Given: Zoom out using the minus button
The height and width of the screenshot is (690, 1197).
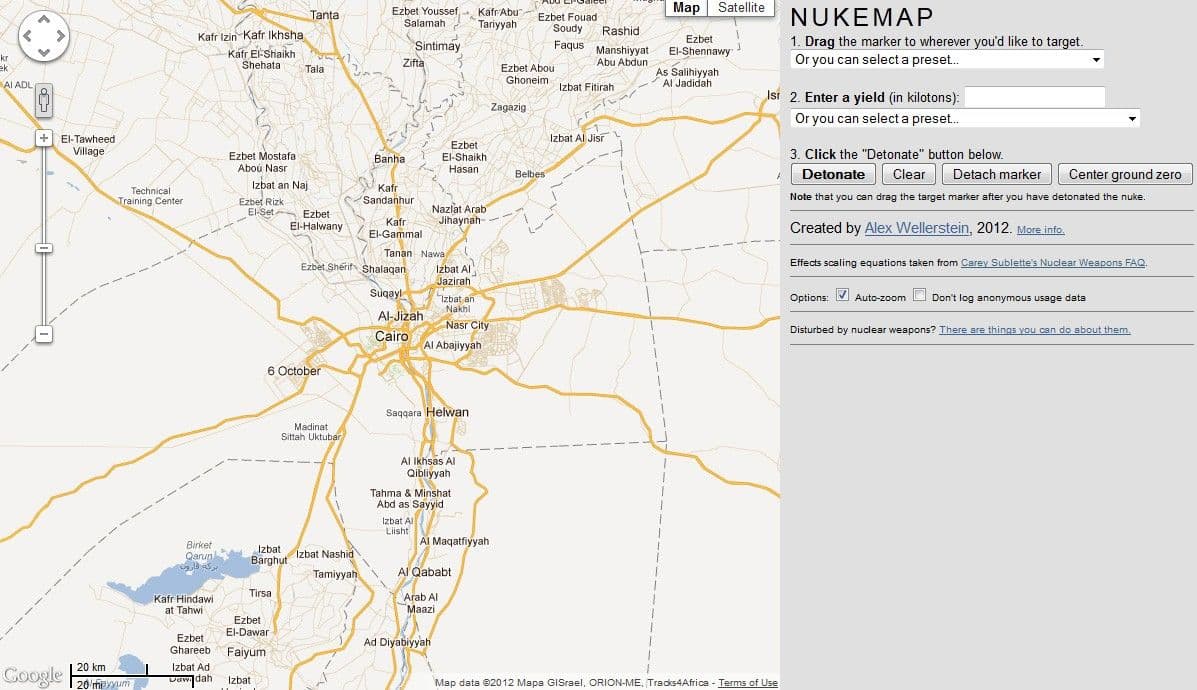Looking at the screenshot, I should coord(44,334).
